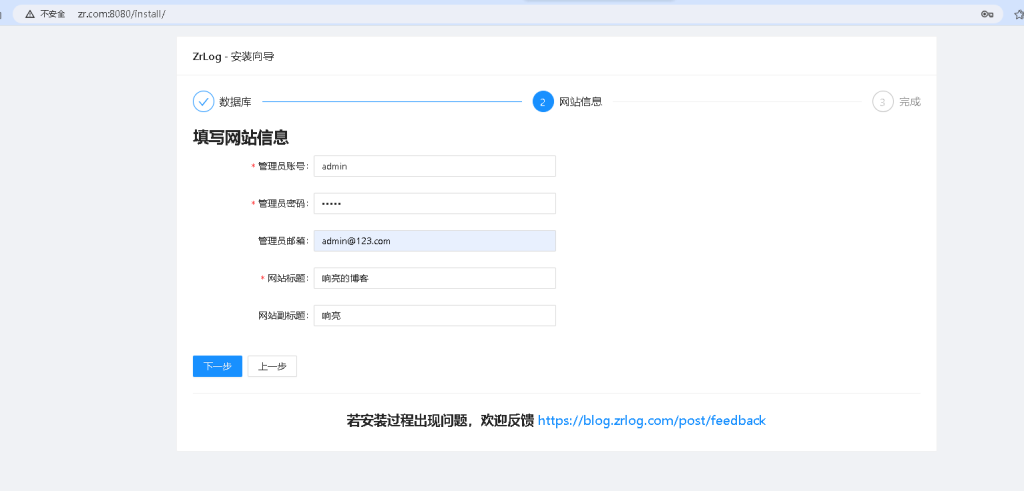Edit the 管理员邮箱 email field
The width and height of the screenshot is (1024, 491).
pos(434,241)
